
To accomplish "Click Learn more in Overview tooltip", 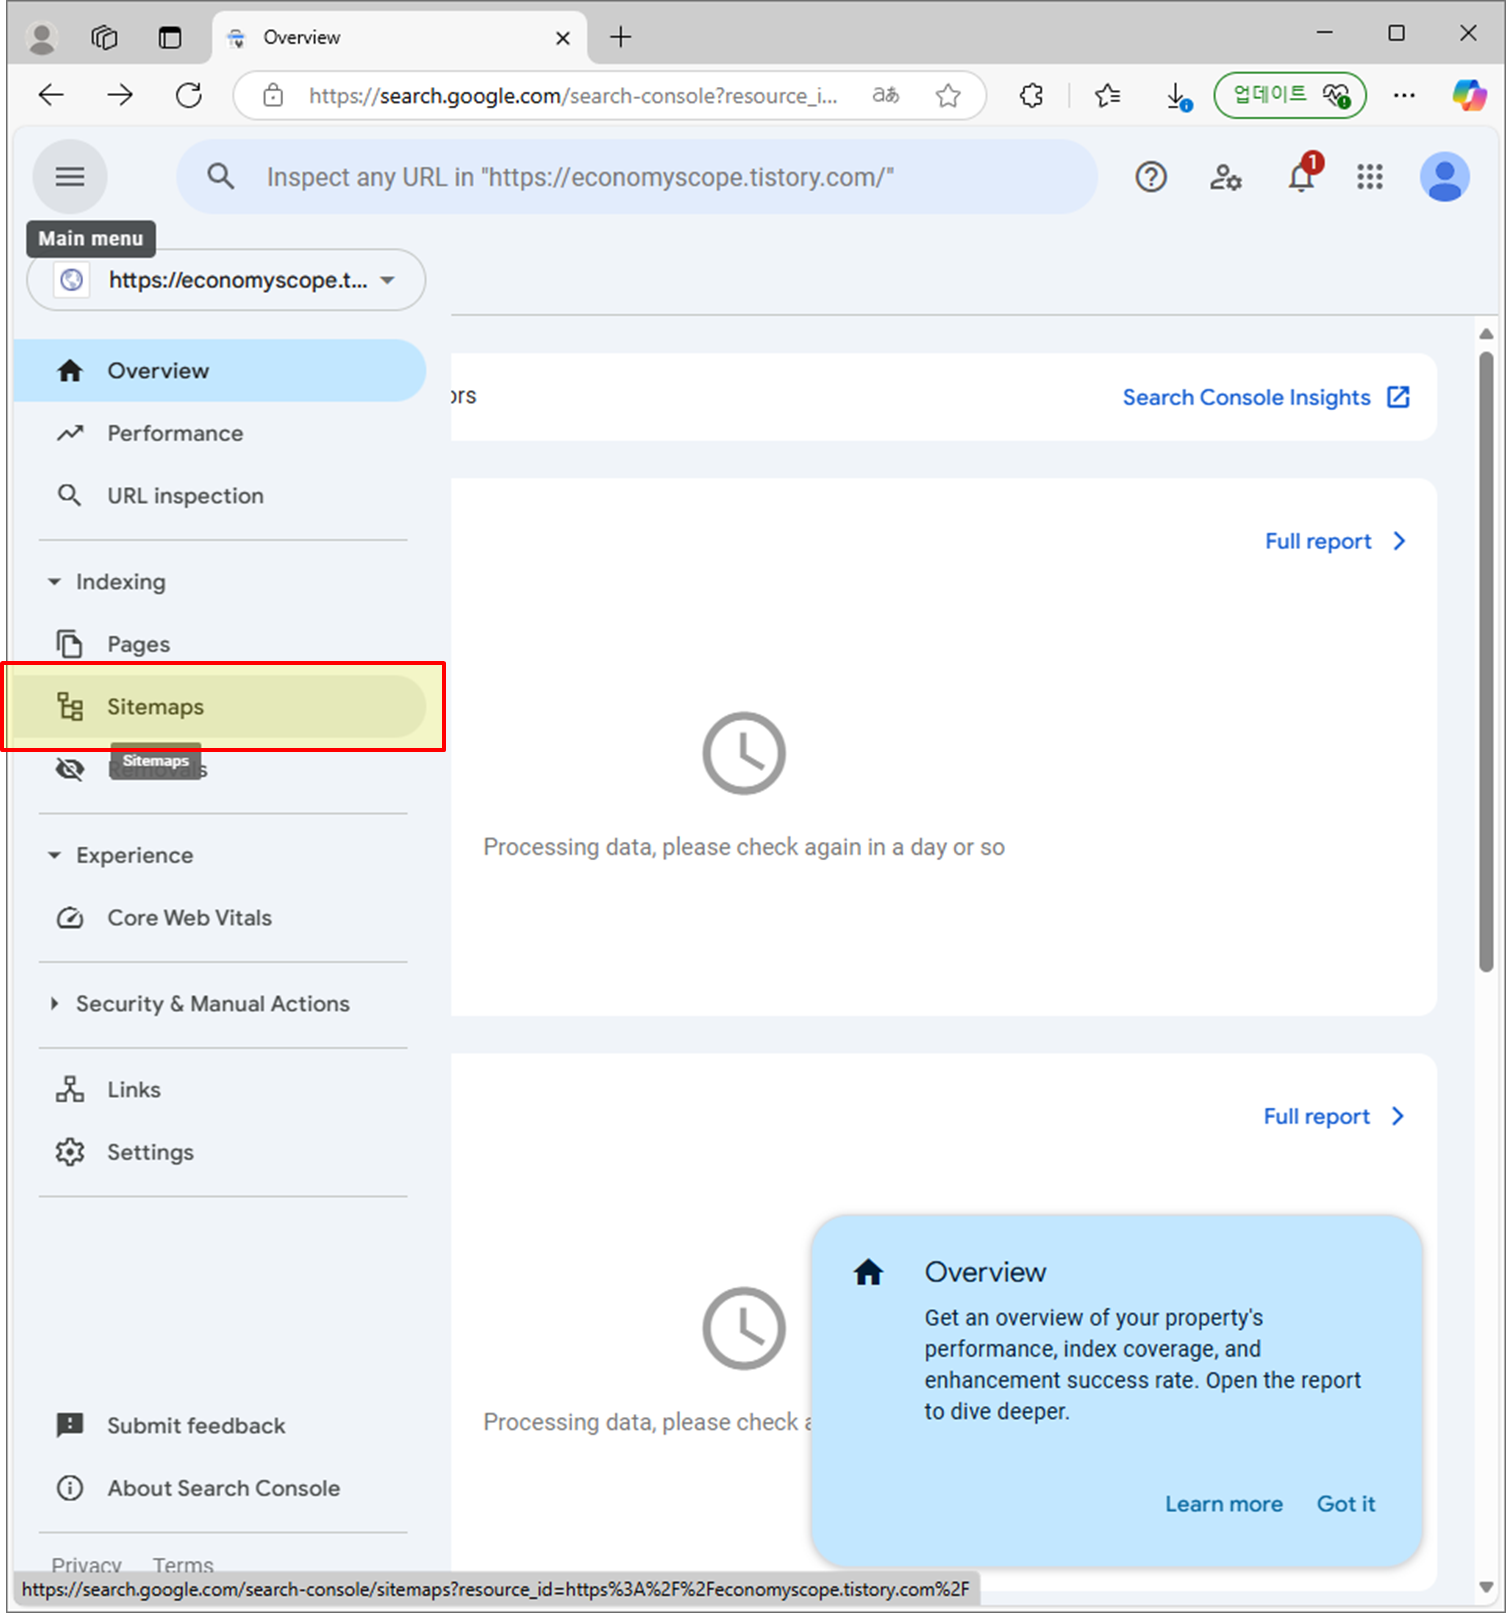I will pos(1223,1504).
